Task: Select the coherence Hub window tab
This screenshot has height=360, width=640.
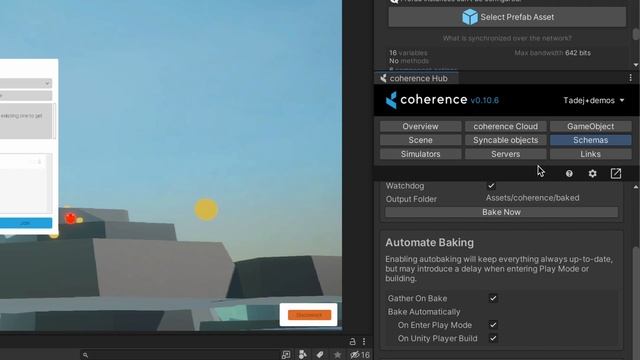Action: tap(416, 78)
